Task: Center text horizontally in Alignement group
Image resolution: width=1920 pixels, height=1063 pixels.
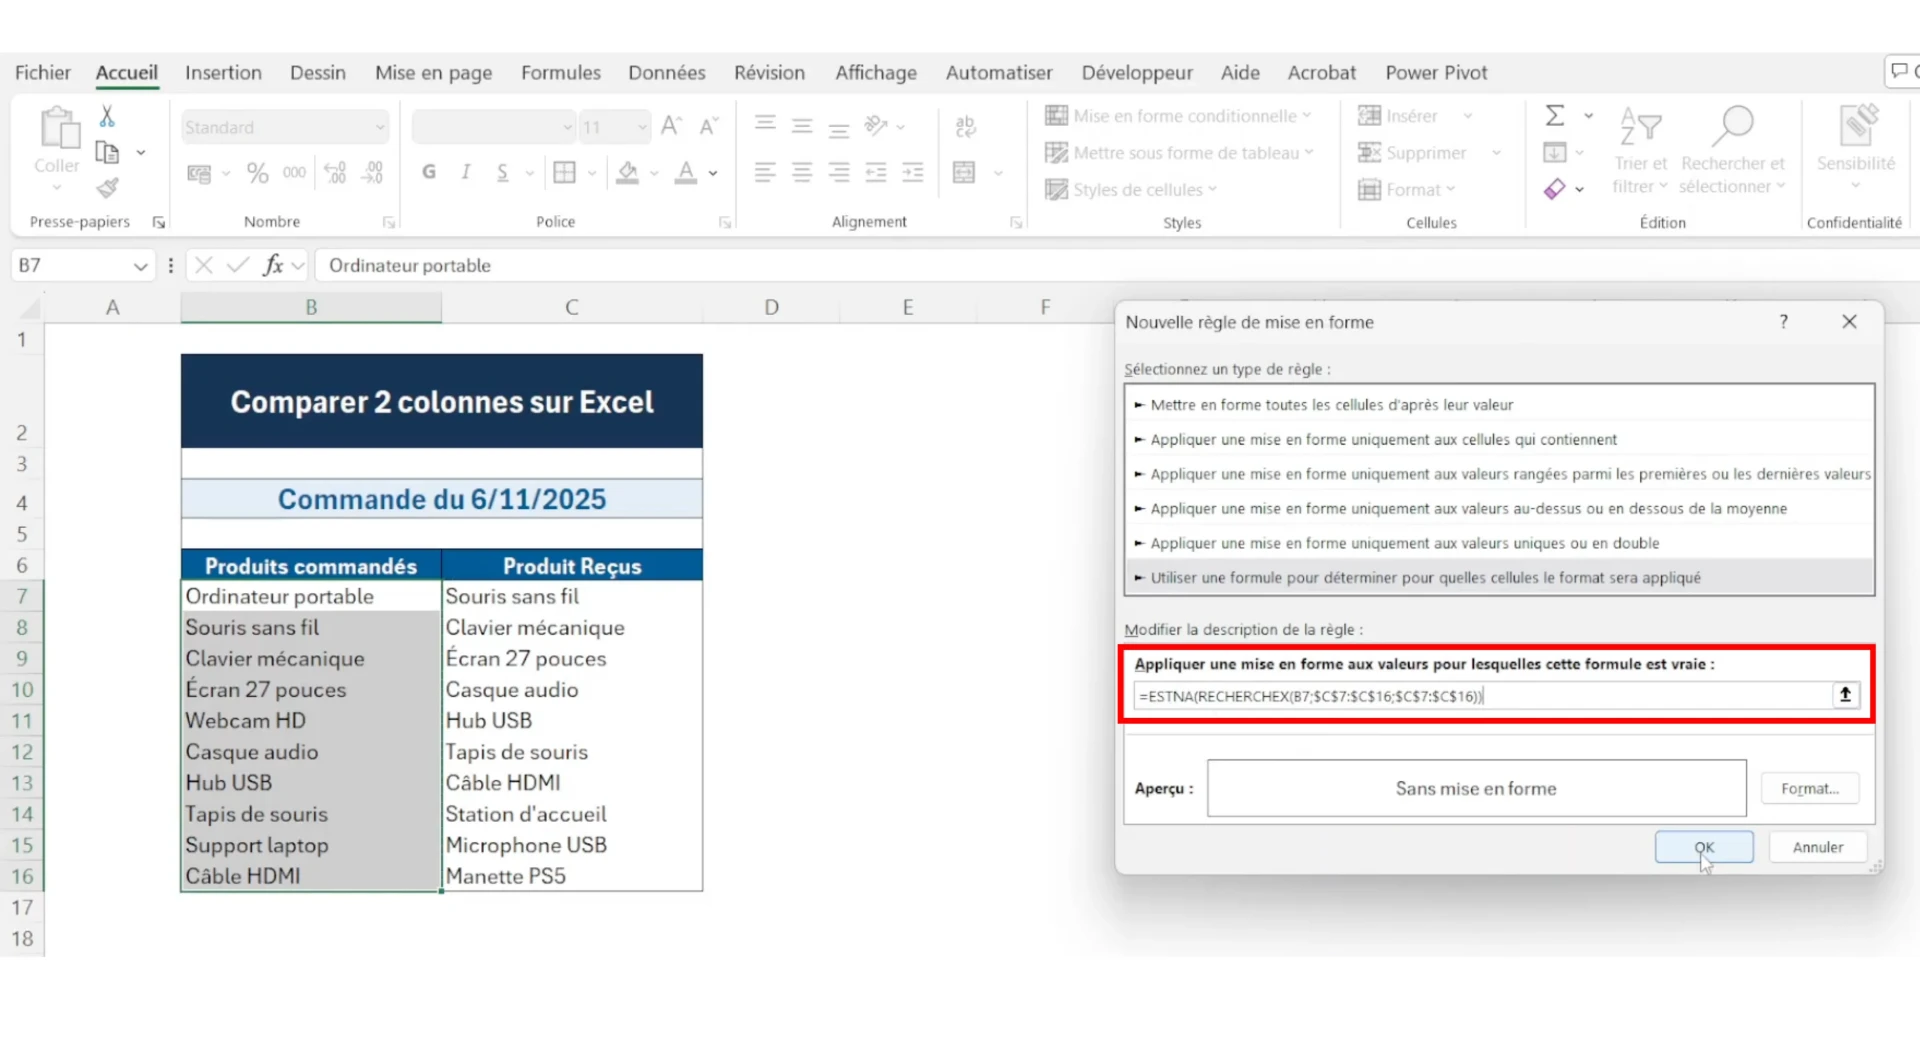Action: (802, 172)
